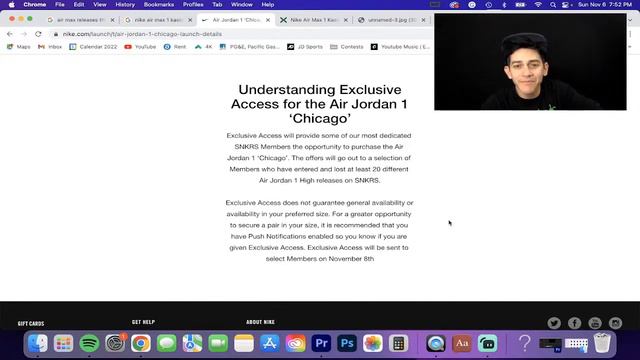Open Calculator from the dock
The image size is (640, 360).
click(399, 343)
